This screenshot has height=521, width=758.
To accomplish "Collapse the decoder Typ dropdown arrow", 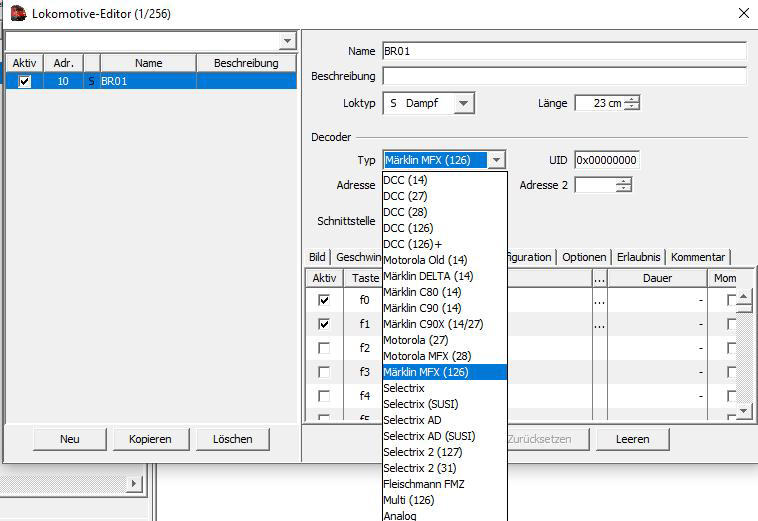I will pyautogui.click(x=497, y=160).
